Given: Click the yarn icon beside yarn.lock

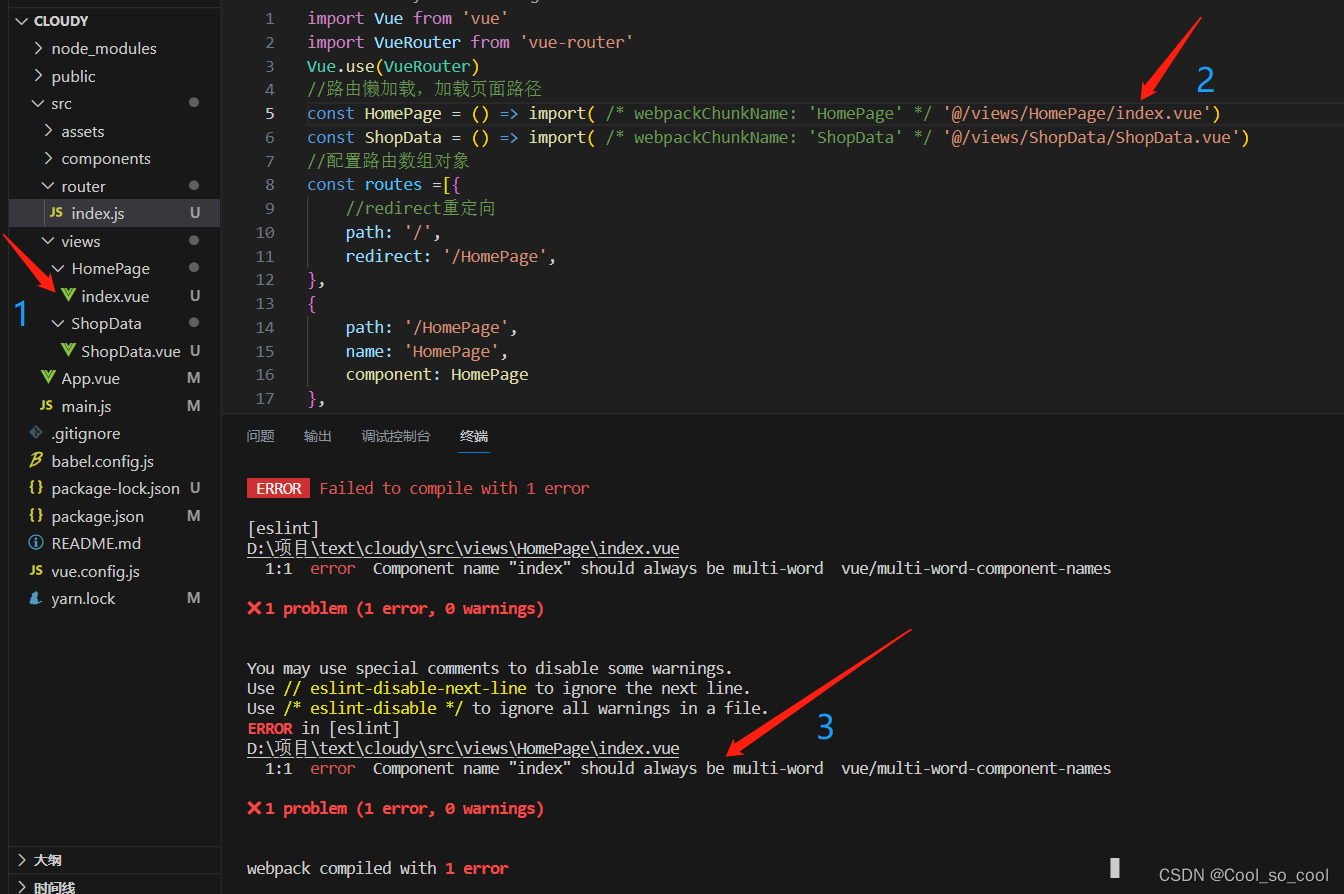Looking at the screenshot, I should click(36, 598).
